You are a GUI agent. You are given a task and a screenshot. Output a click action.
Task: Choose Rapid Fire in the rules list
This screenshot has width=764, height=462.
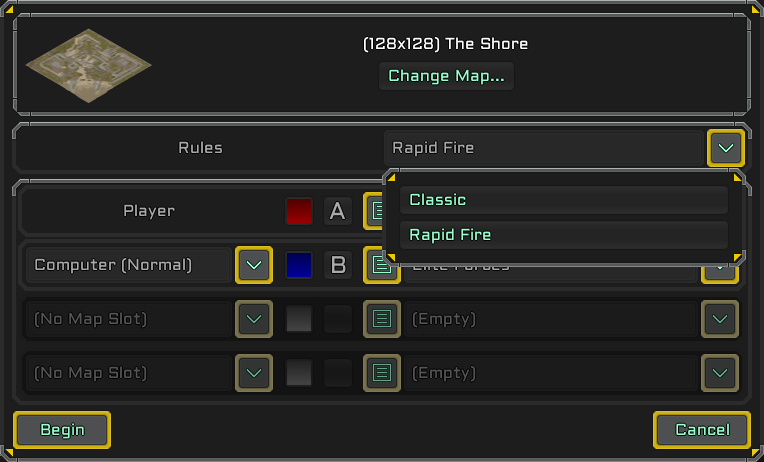pyautogui.click(x=563, y=235)
